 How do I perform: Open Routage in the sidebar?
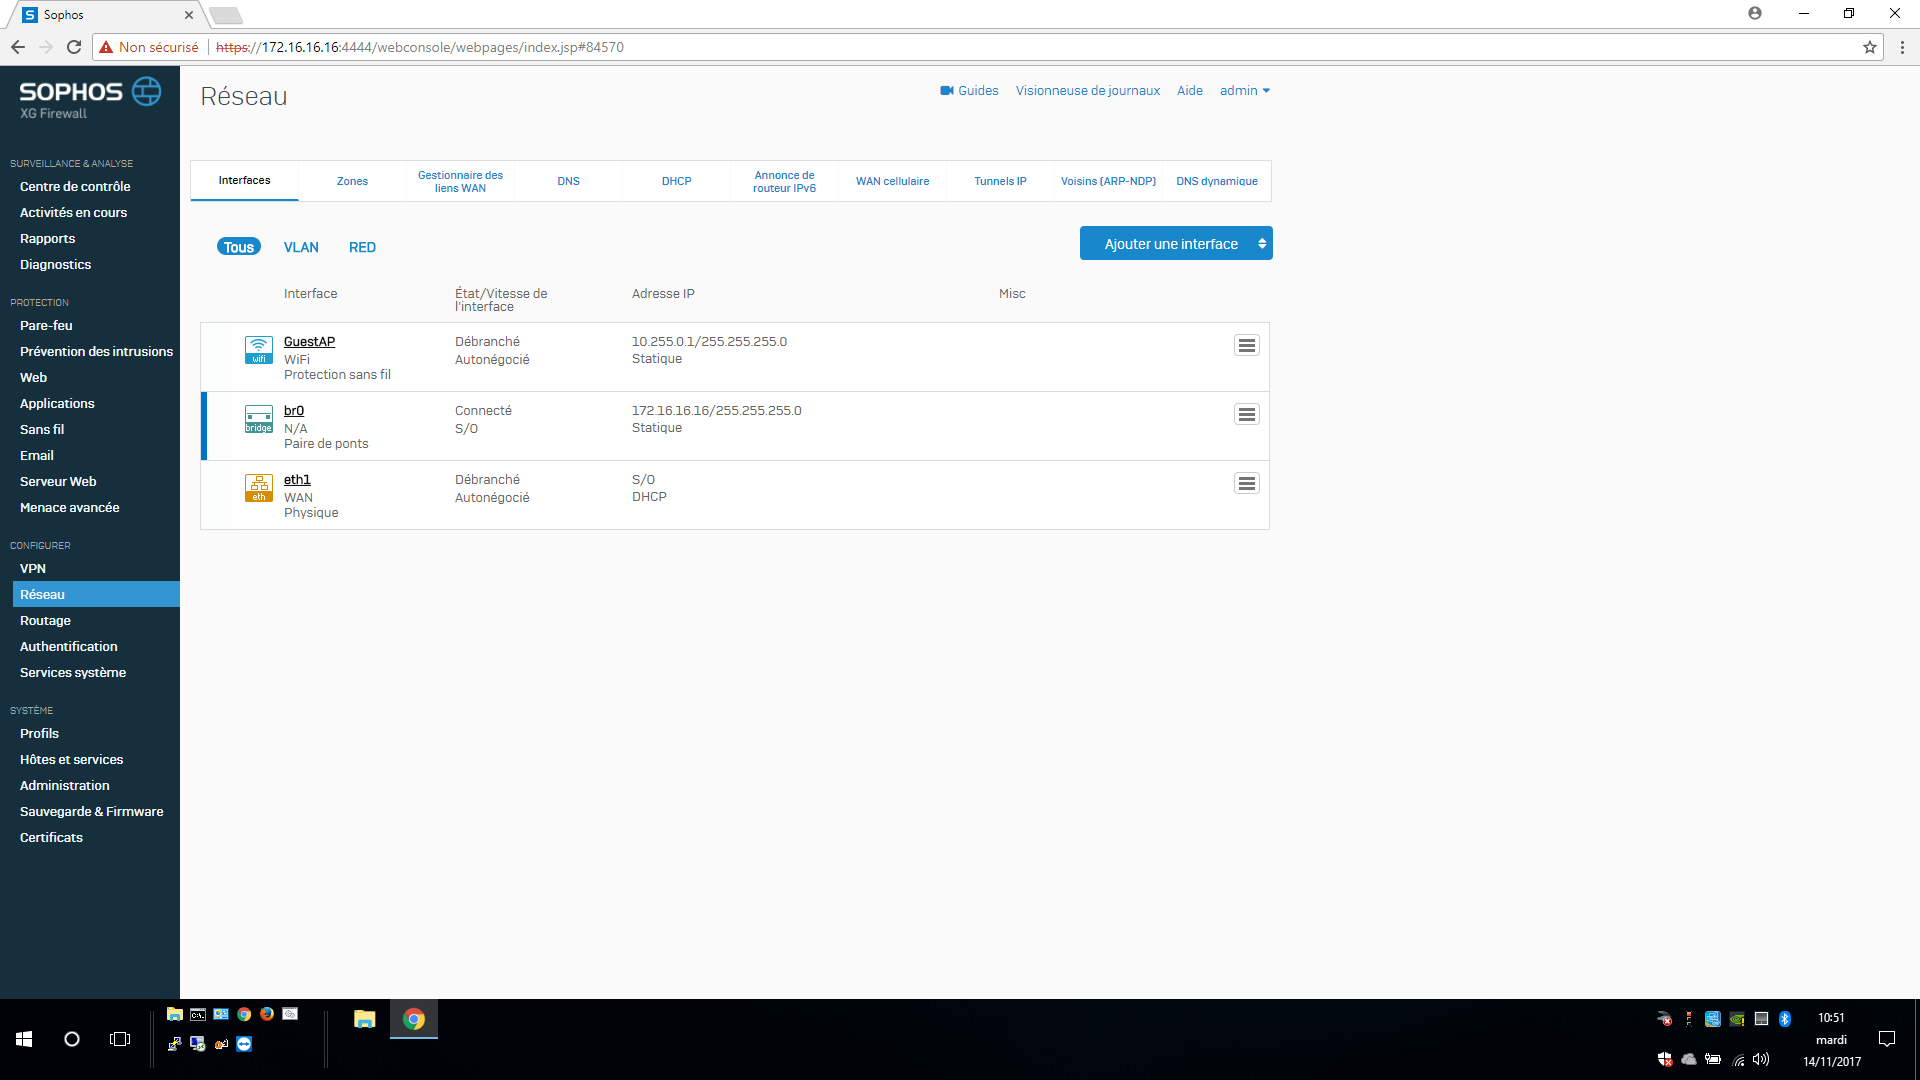(45, 621)
